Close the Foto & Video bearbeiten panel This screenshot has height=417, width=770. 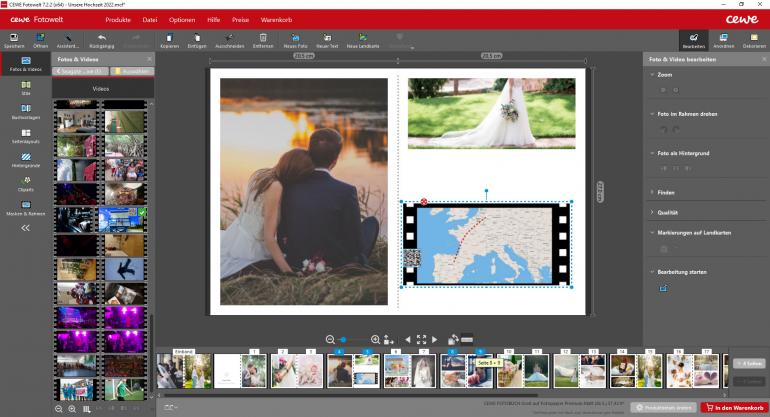(x=764, y=59)
